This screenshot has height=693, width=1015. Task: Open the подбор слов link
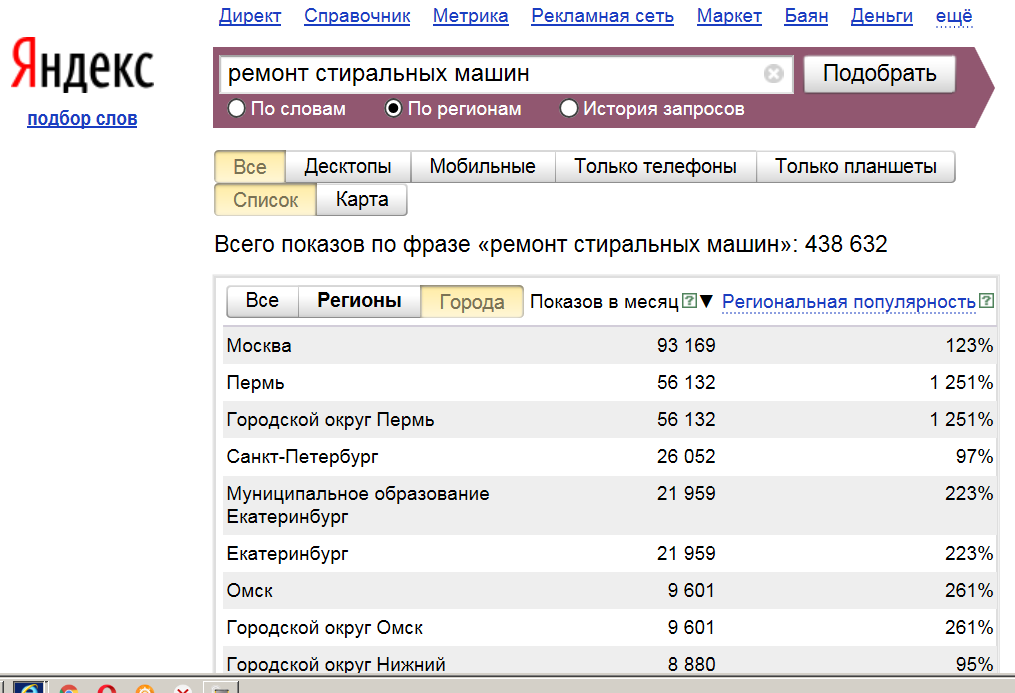click(x=82, y=119)
